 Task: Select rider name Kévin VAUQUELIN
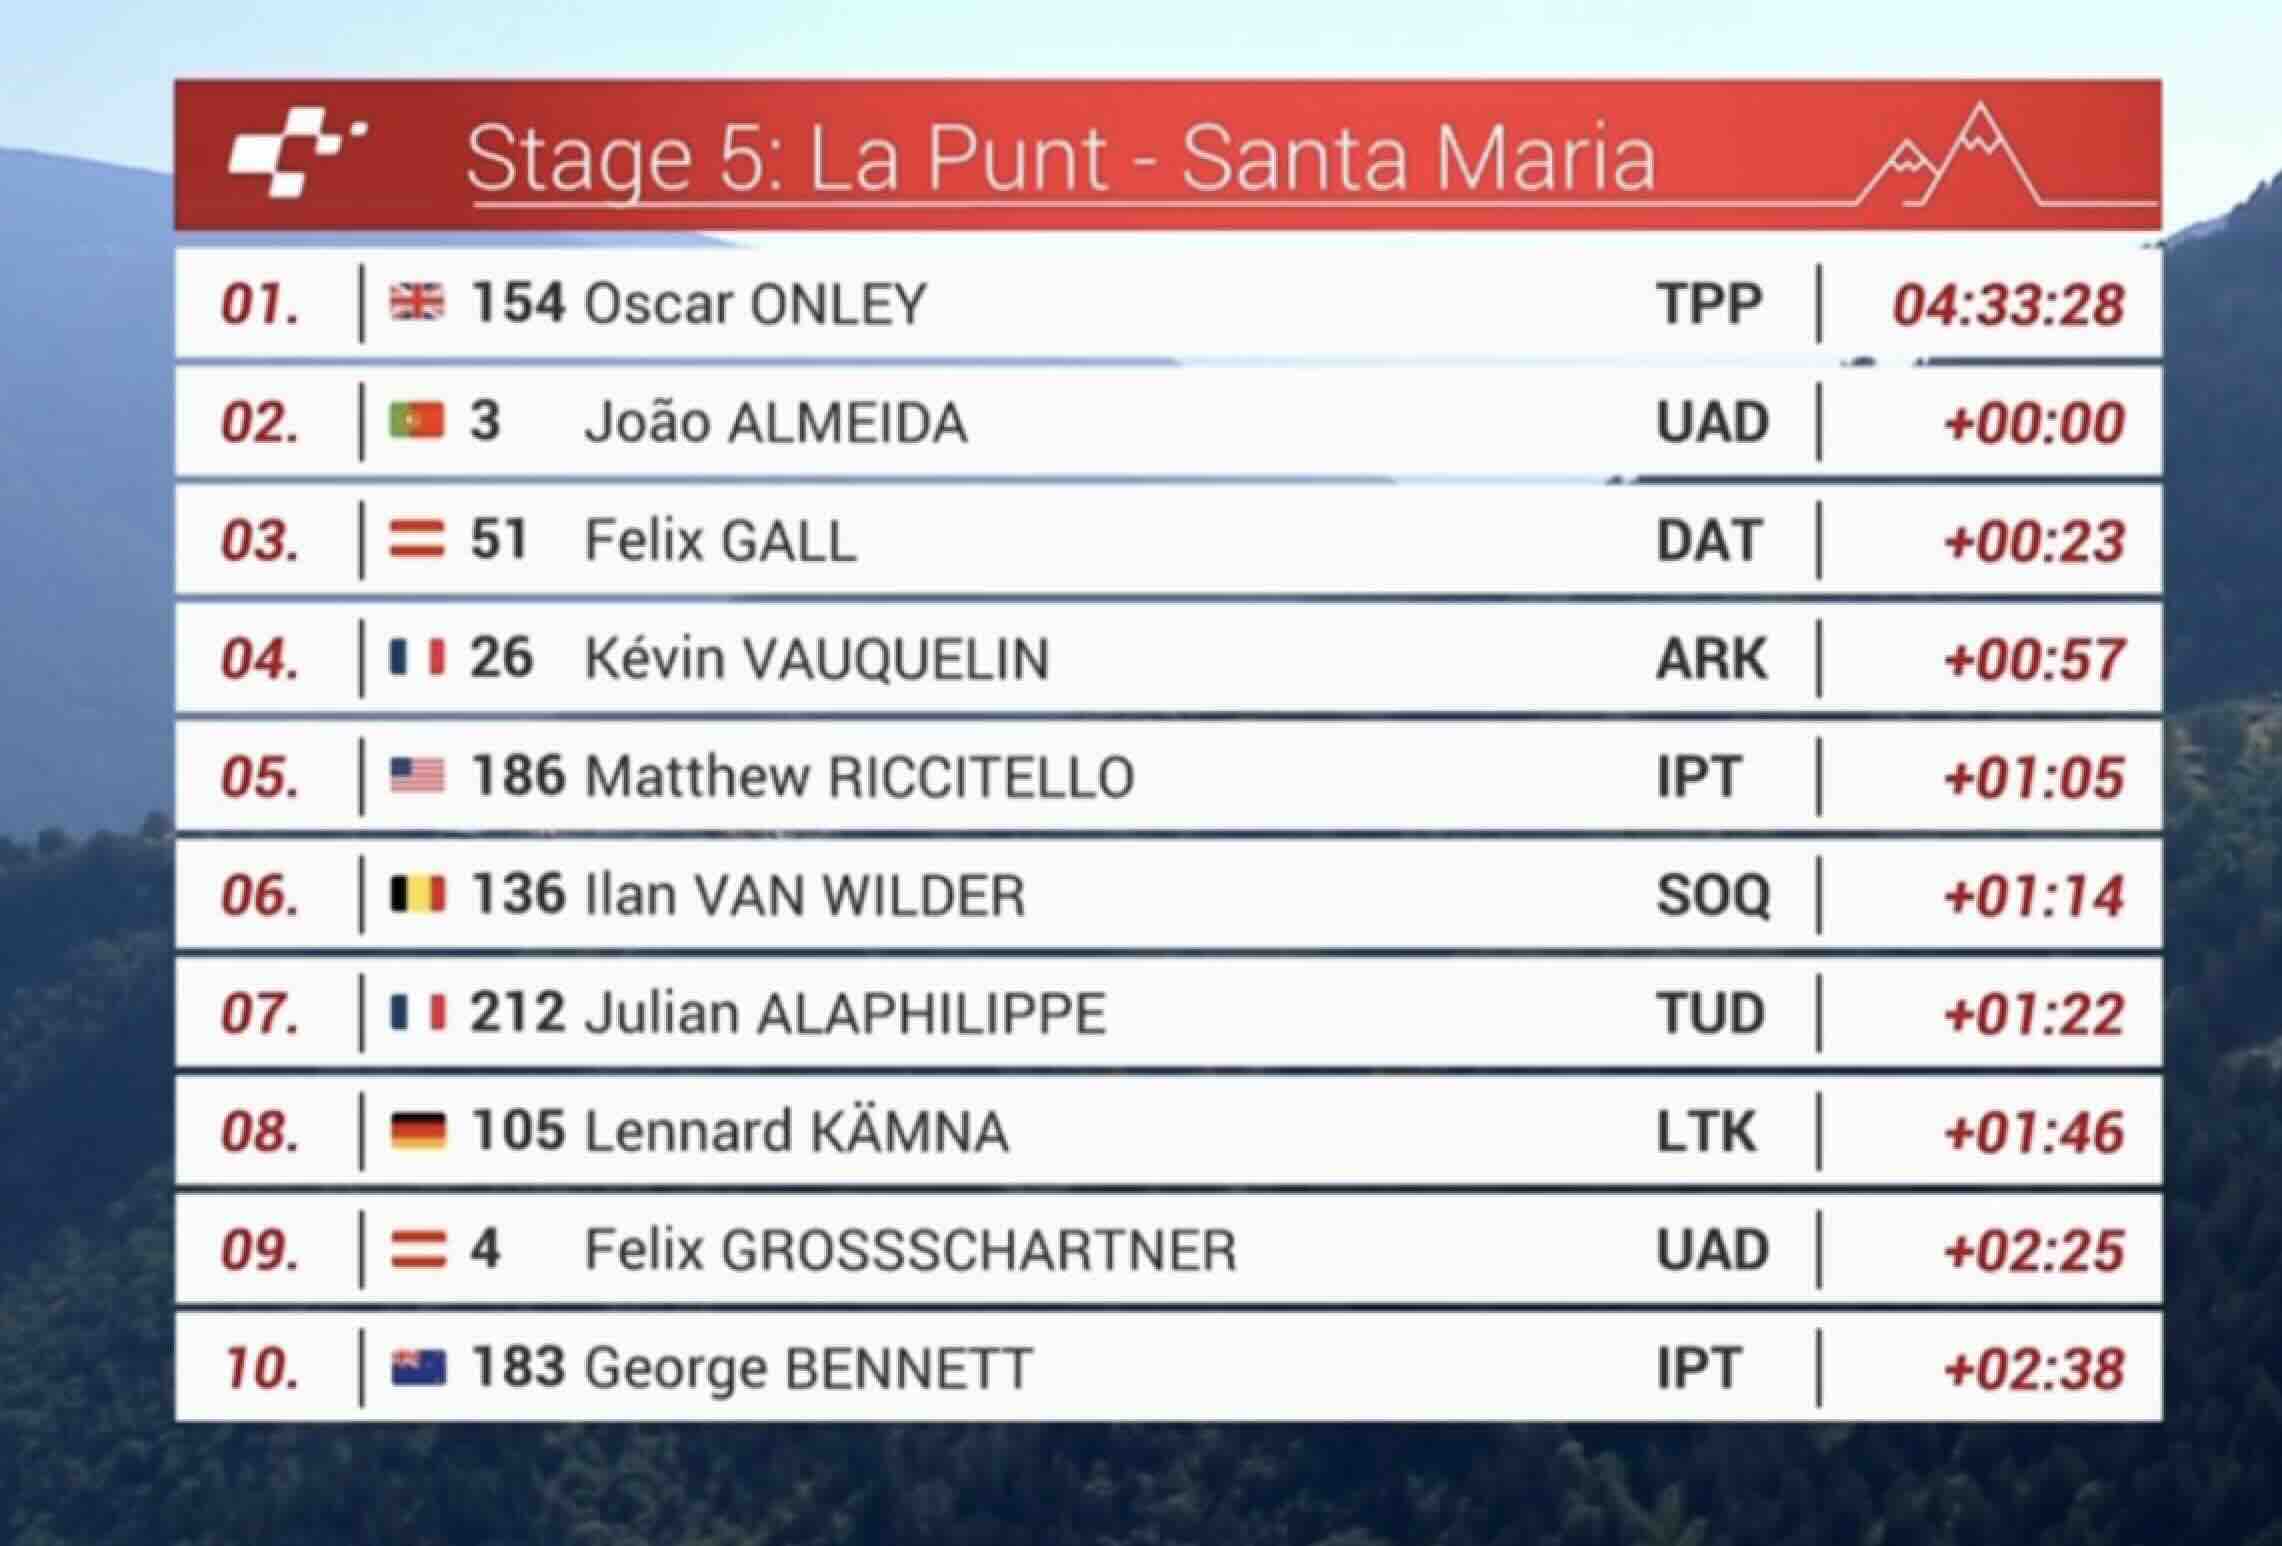[x=817, y=659]
